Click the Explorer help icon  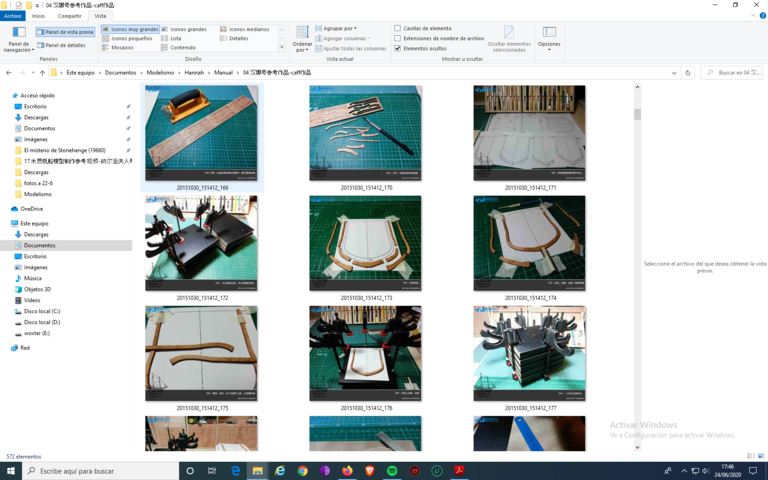pyautogui.click(x=763, y=16)
